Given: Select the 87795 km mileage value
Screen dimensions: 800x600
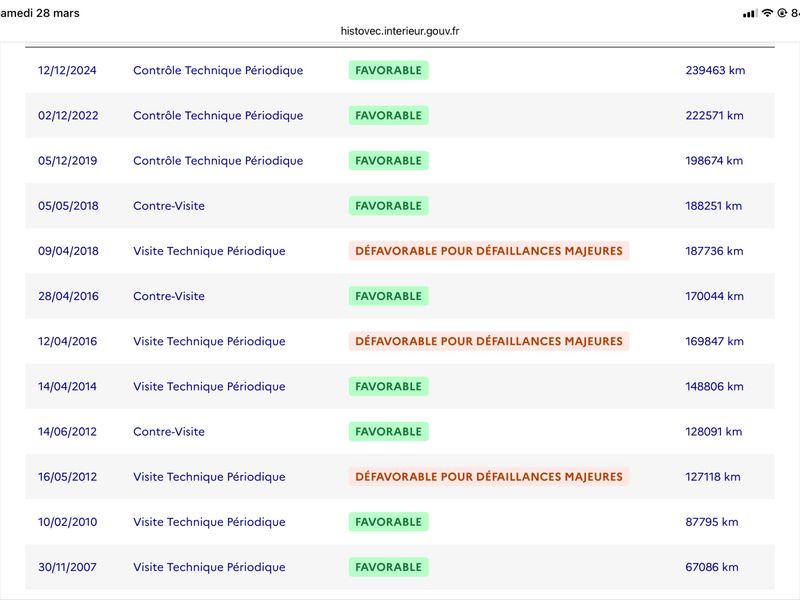Looking at the screenshot, I should (712, 522).
